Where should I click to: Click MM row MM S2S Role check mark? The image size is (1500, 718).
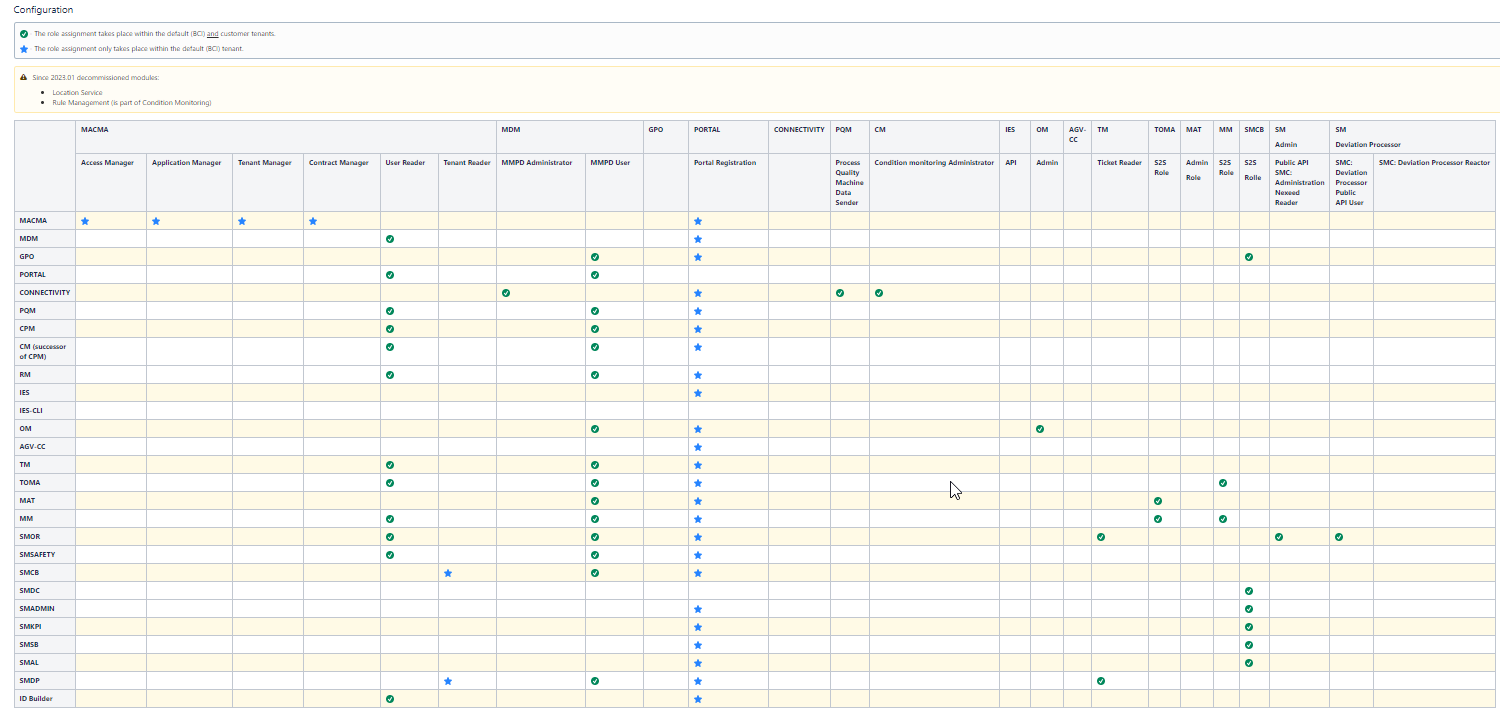1223,519
